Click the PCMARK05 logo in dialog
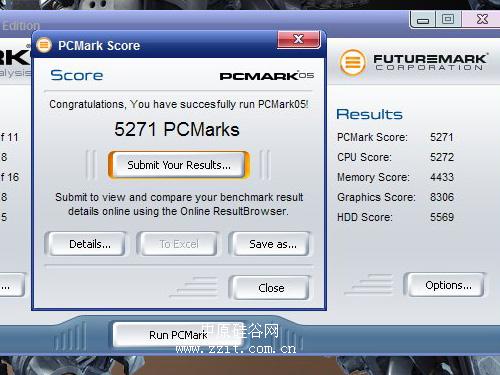Image resolution: width=500 pixels, height=375 pixels. click(266, 76)
